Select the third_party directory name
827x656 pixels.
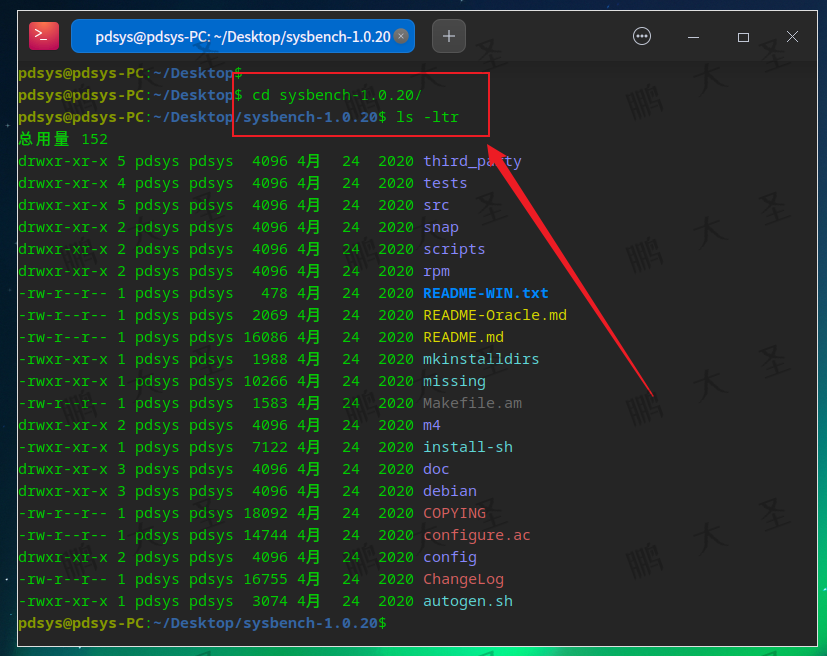(468, 160)
